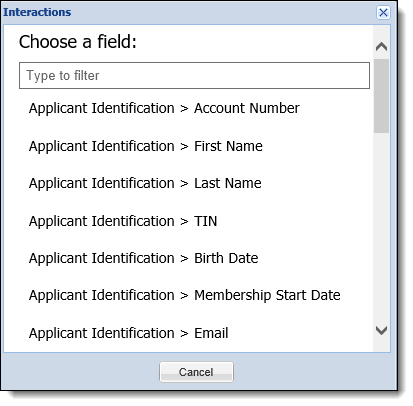
Task: Click the '>' separator in the TIN row
Action: [184, 222]
